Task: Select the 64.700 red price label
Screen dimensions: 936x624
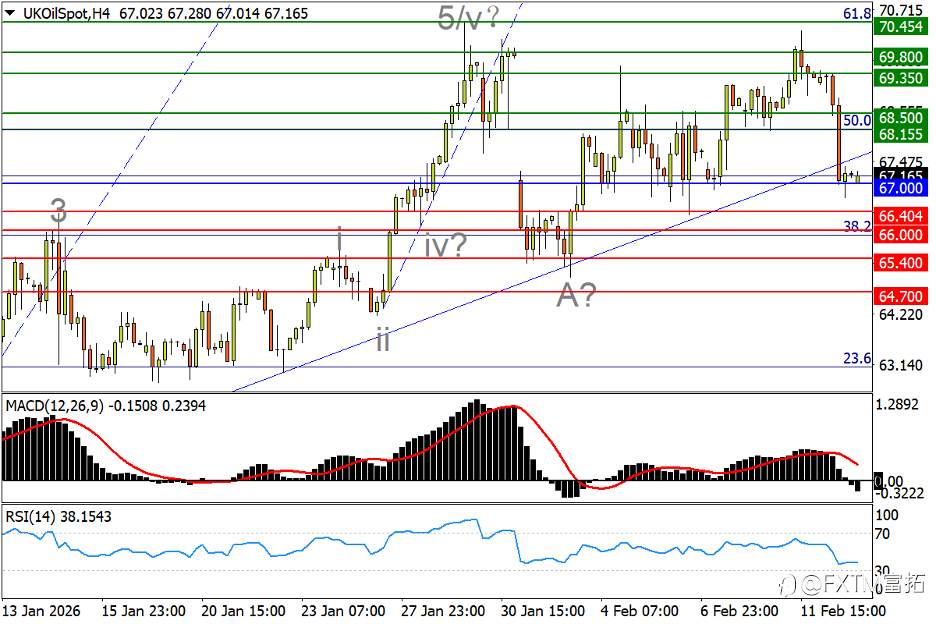Action: (901, 296)
